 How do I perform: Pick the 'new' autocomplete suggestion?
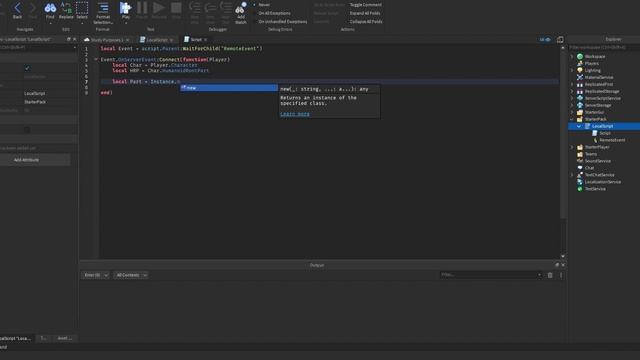(x=229, y=88)
